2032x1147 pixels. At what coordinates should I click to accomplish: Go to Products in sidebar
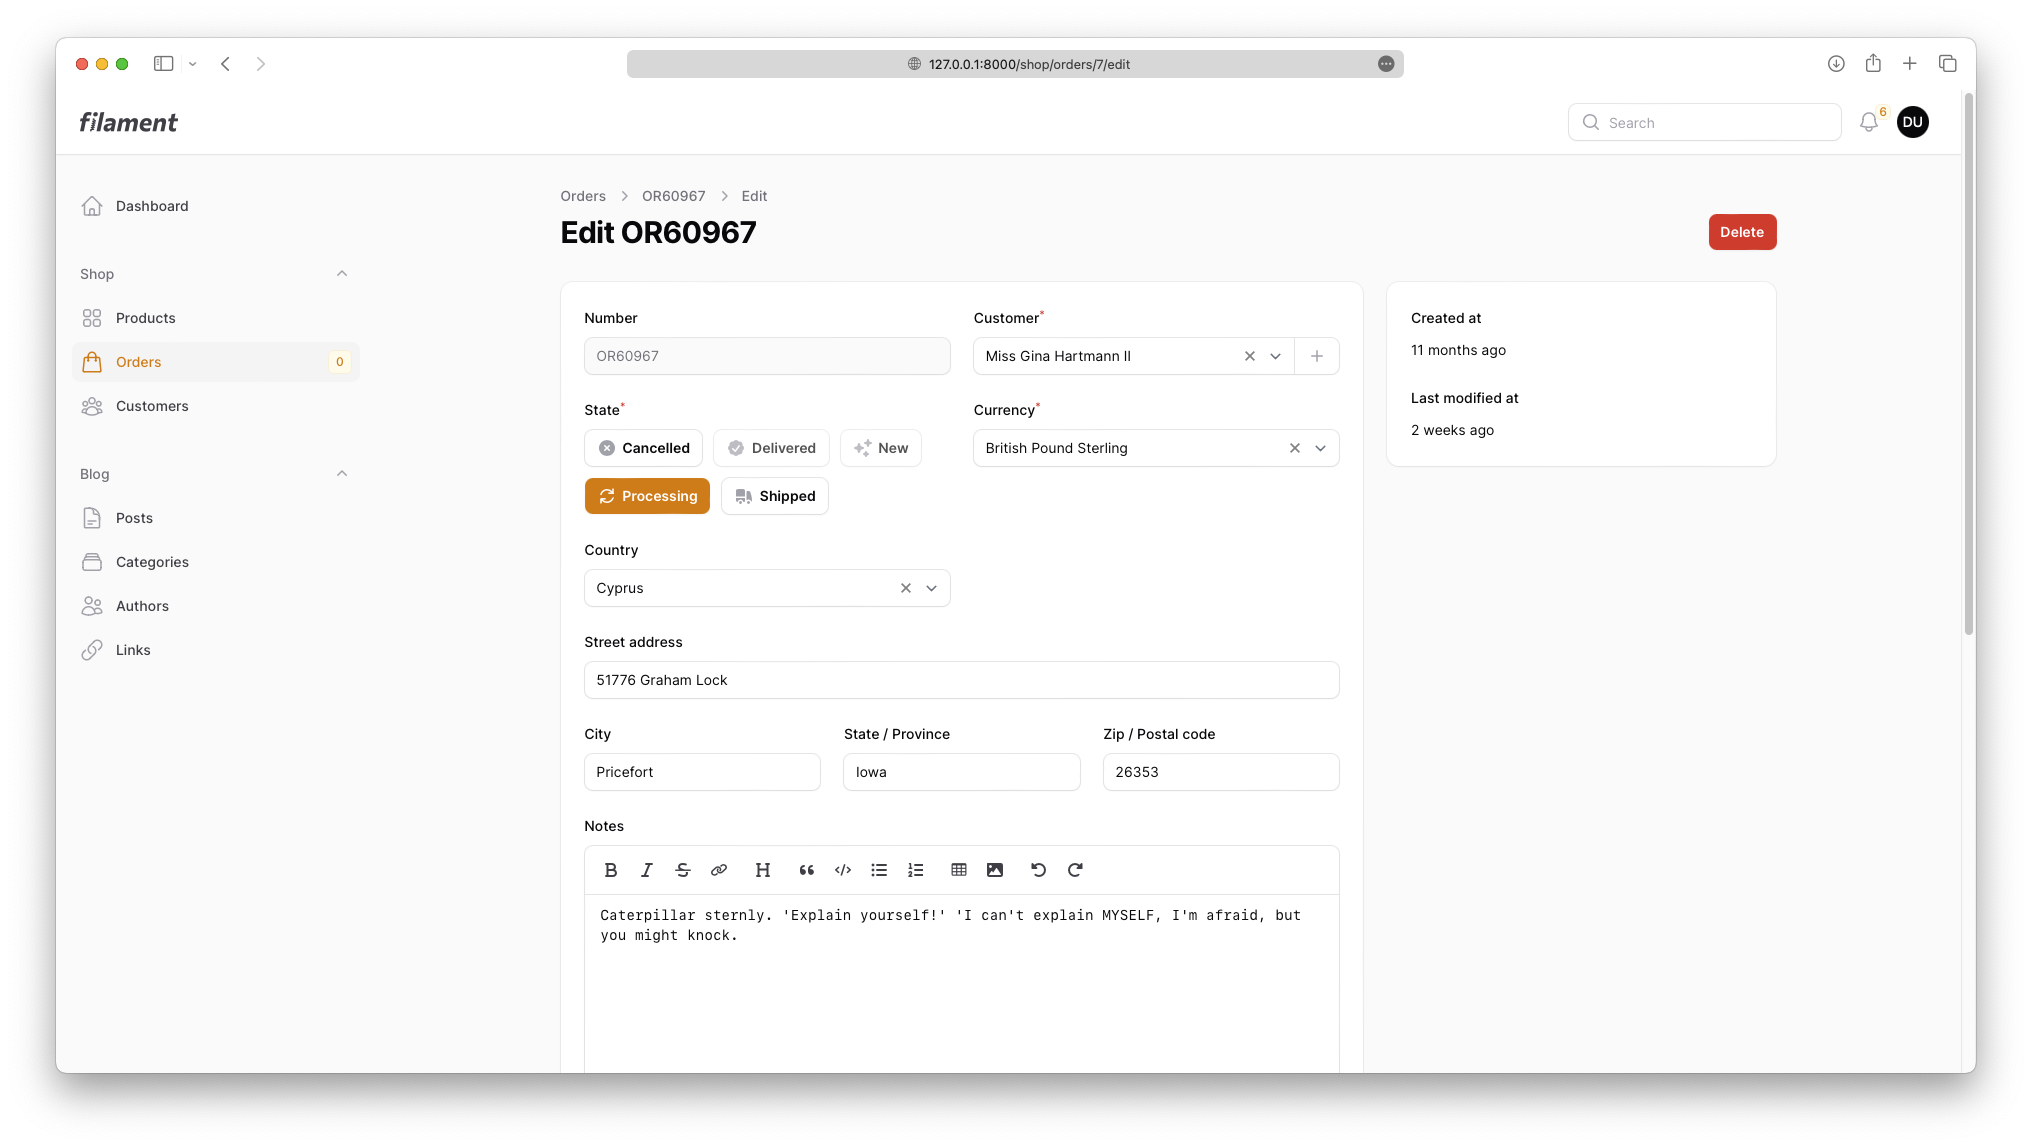(146, 318)
